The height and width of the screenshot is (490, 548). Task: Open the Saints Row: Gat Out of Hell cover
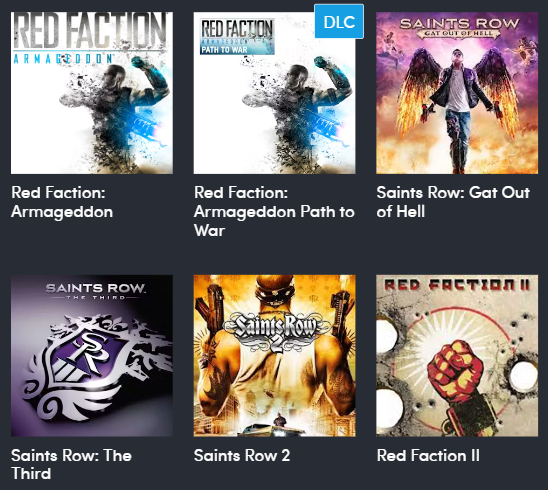pyautogui.click(x=457, y=93)
